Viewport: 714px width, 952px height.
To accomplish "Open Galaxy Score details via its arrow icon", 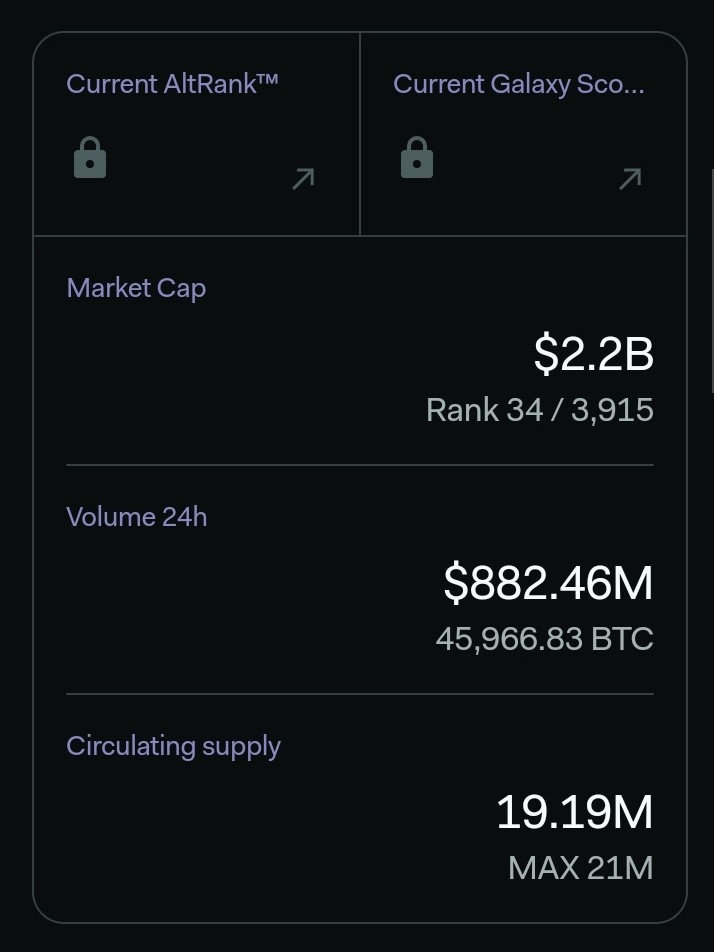I will click(x=630, y=179).
